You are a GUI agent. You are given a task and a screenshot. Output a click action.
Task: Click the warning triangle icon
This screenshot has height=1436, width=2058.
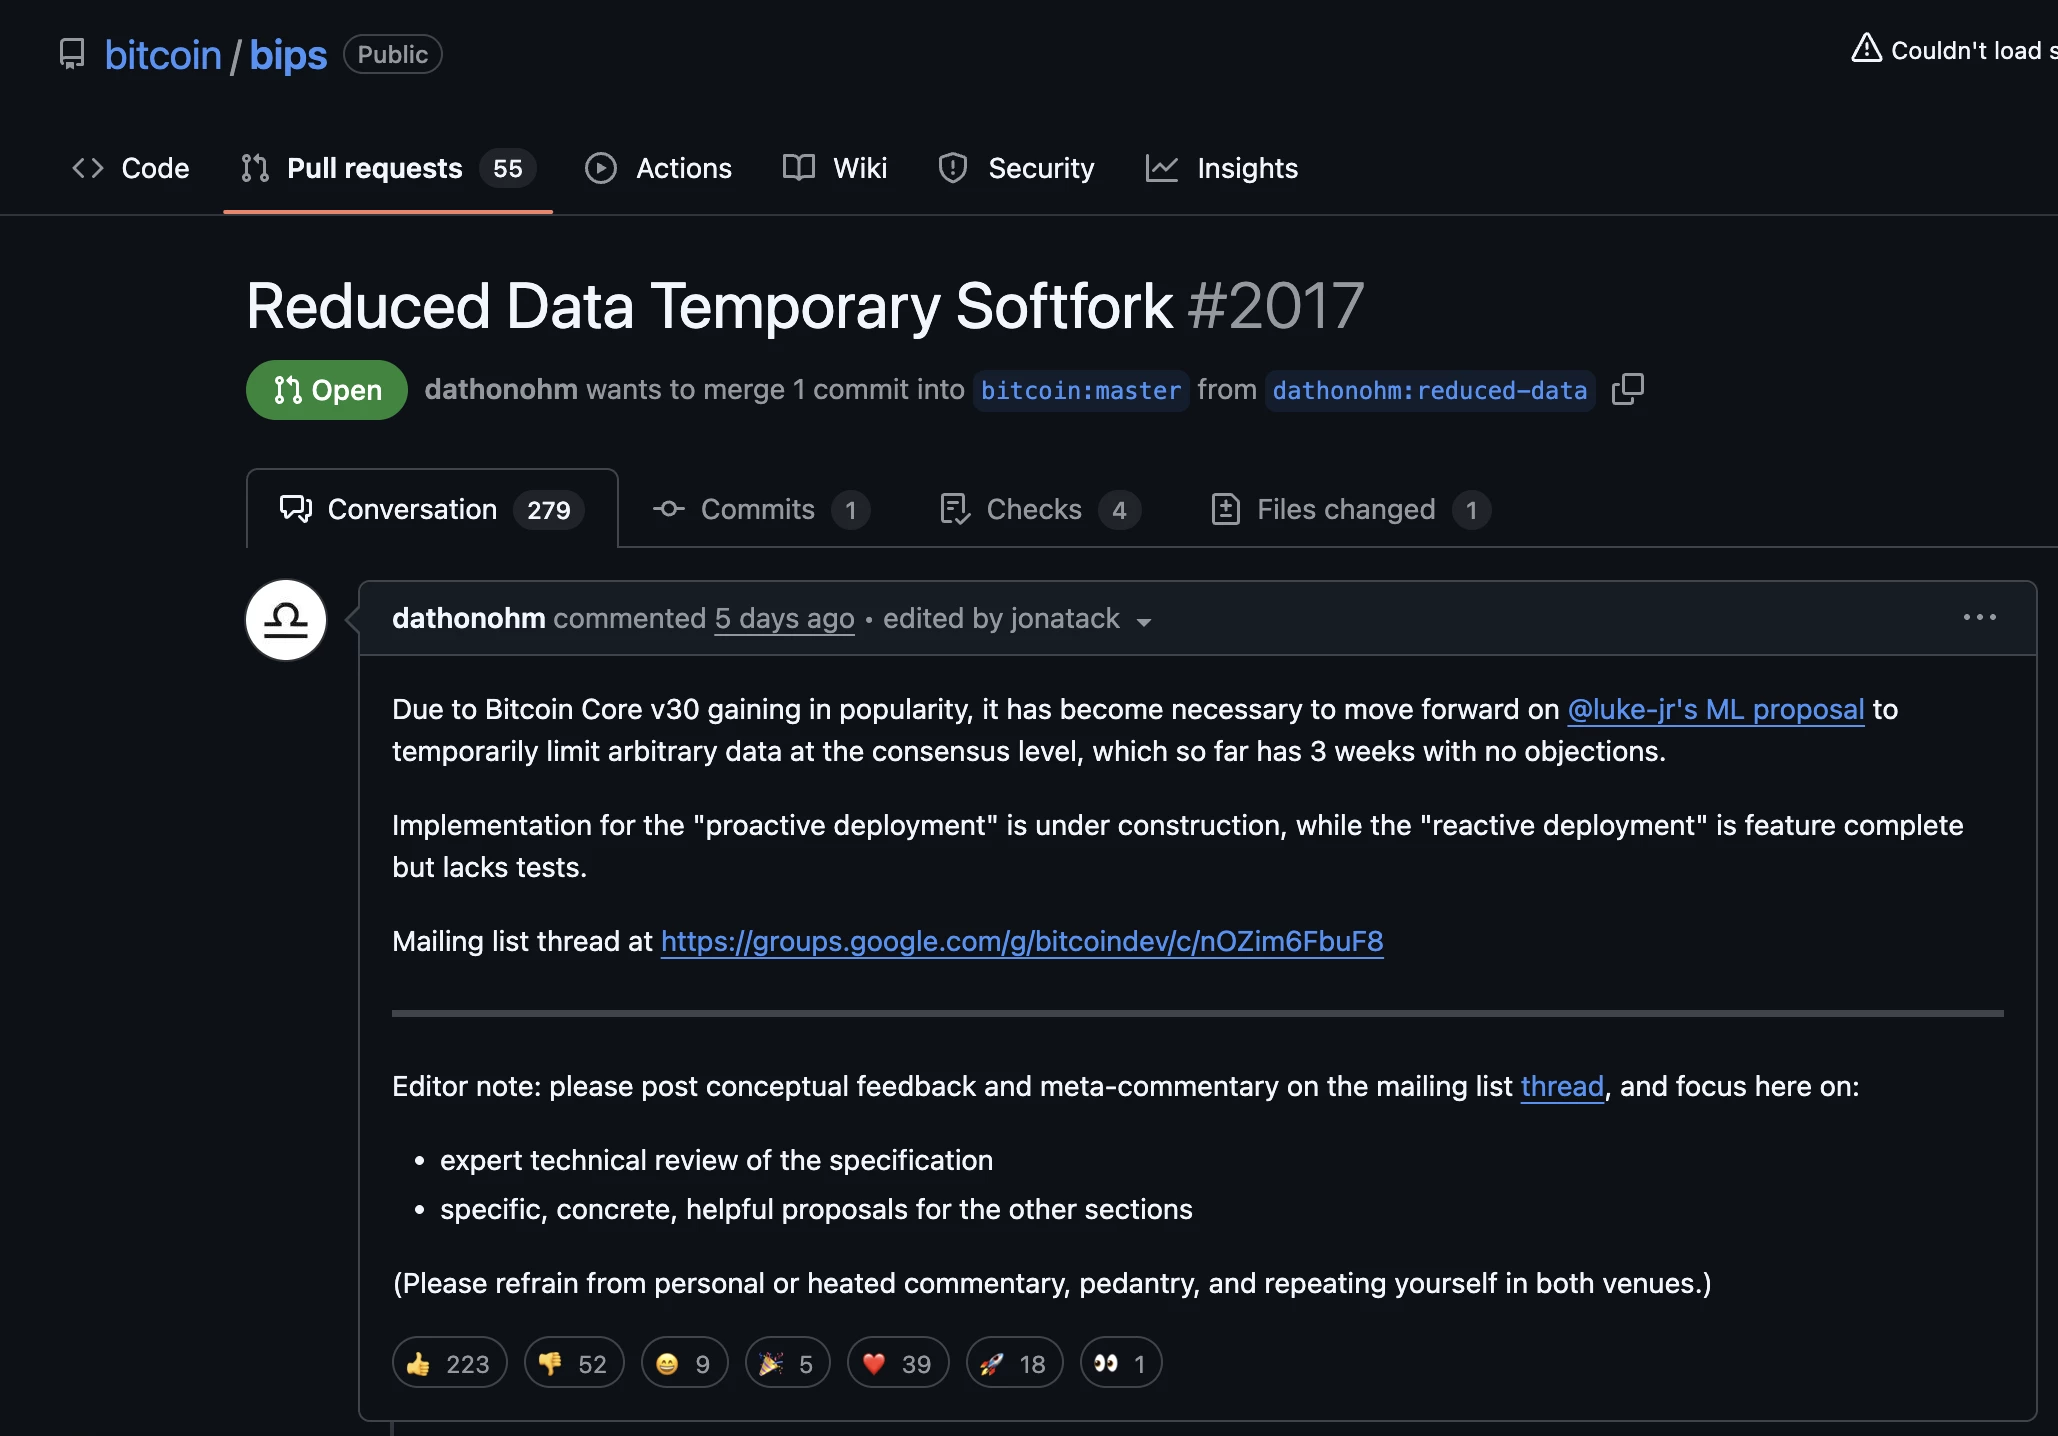1865,49
